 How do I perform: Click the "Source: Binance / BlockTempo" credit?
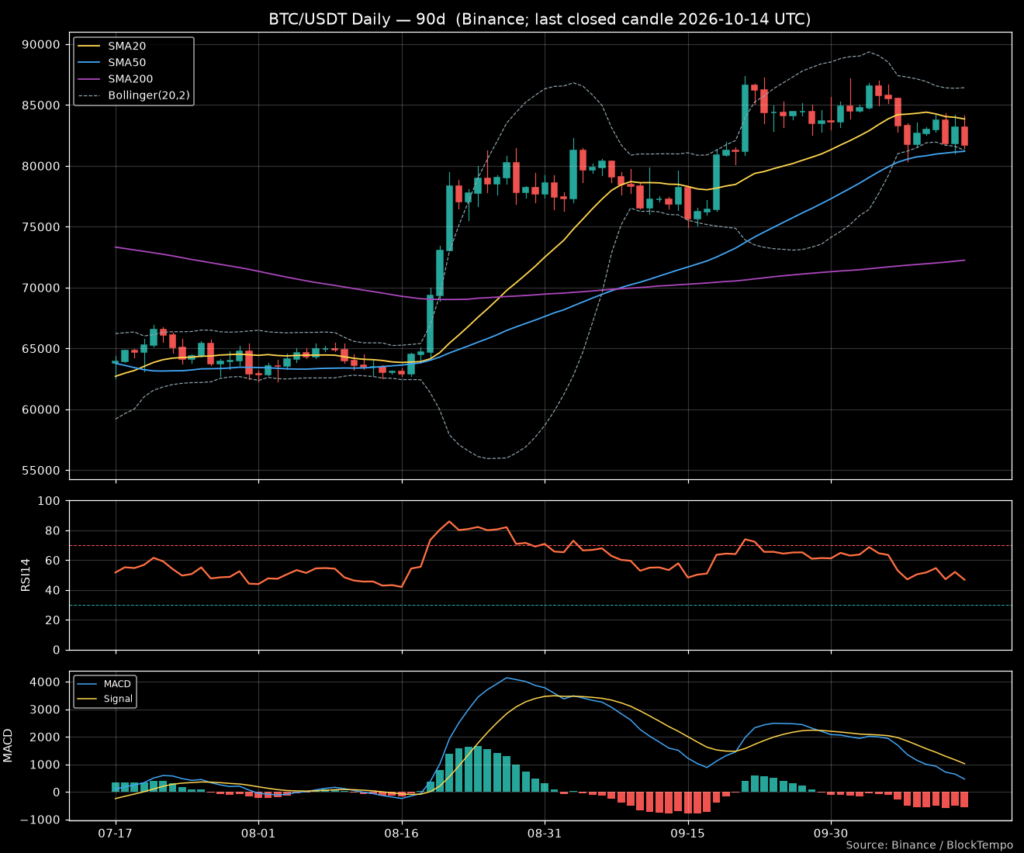[929, 845]
